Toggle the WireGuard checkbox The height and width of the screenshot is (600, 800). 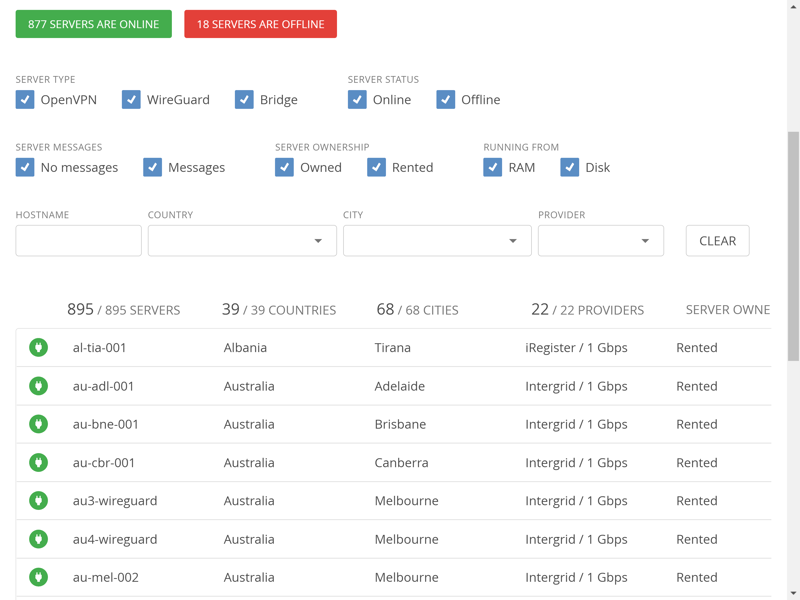point(131,99)
